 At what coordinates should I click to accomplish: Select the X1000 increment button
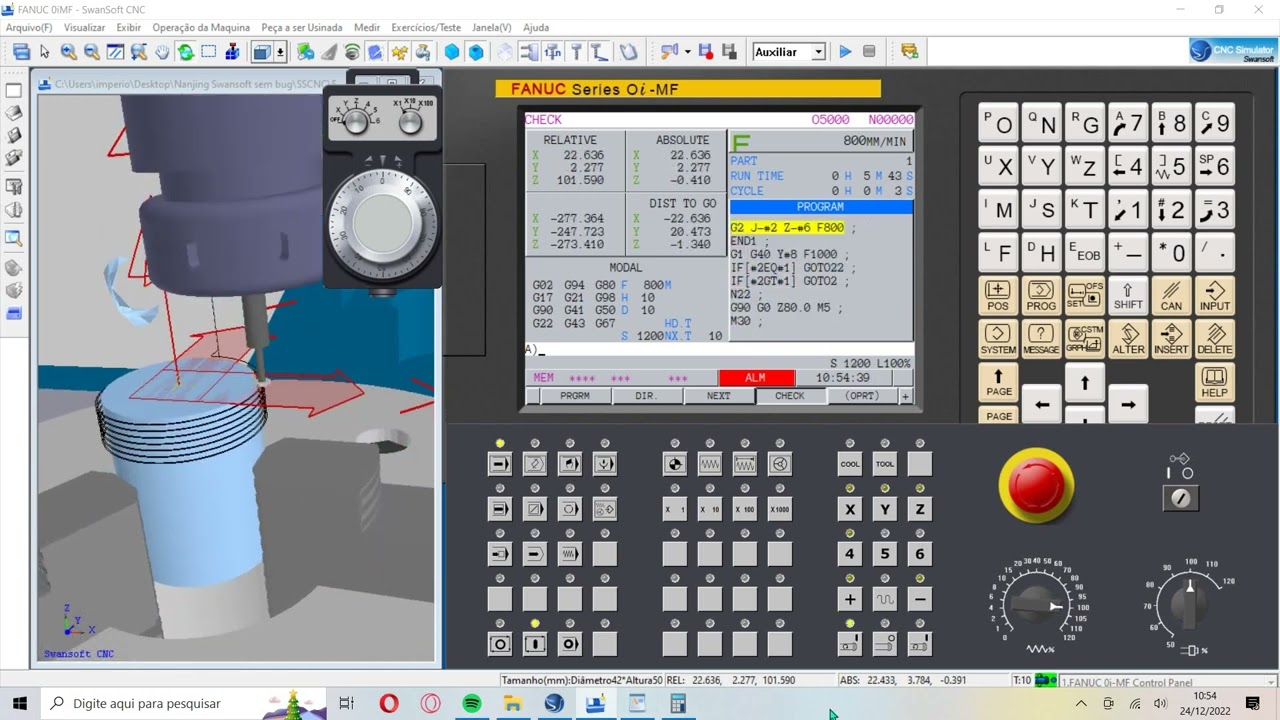click(x=780, y=509)
